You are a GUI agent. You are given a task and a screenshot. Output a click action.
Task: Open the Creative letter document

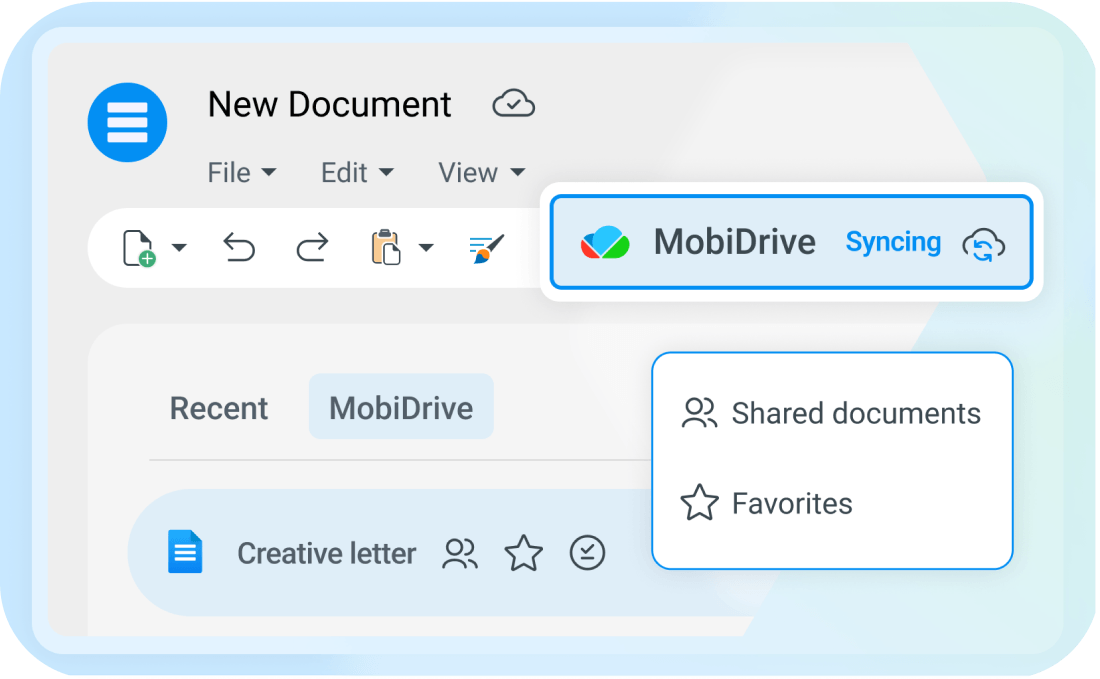click(326, 553)
